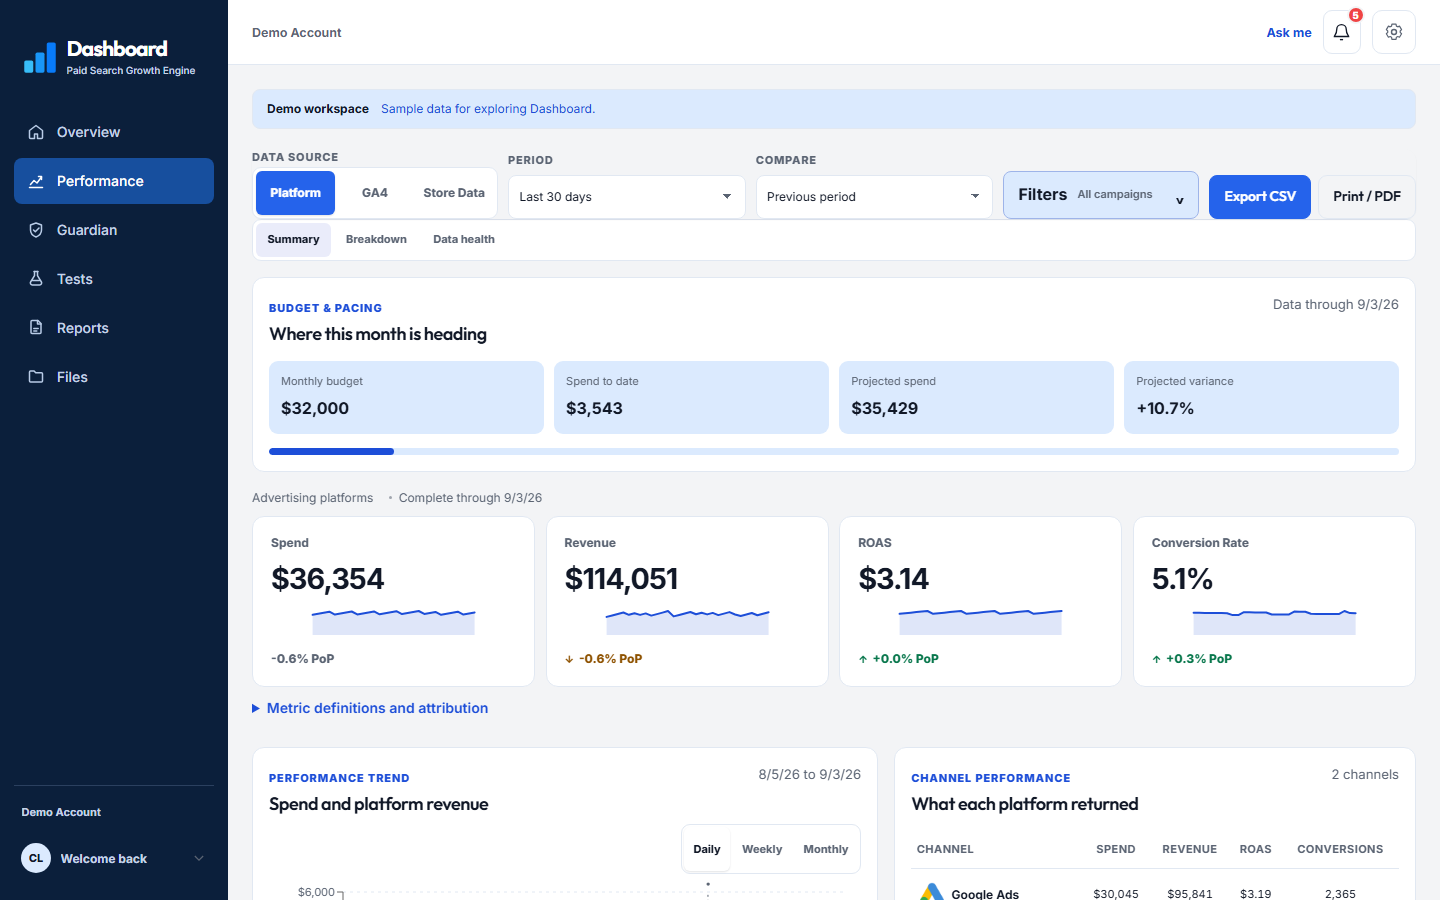Click the Revenue down arrow indicator
Screen dimensions: 1440x900
[x=569, y=659]
